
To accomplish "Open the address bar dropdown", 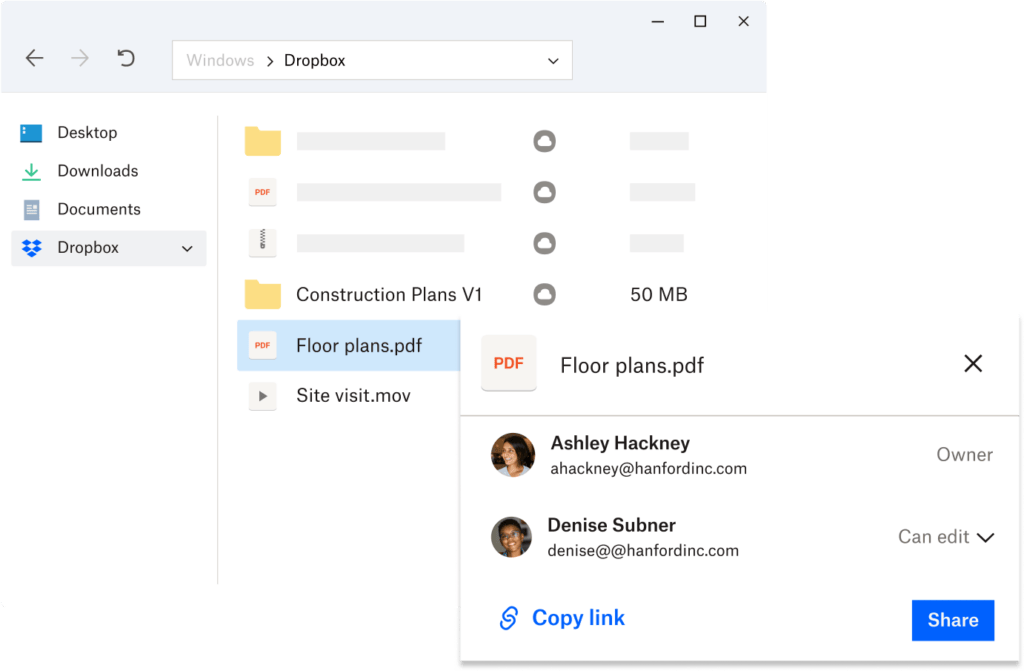I will (553, 60).
